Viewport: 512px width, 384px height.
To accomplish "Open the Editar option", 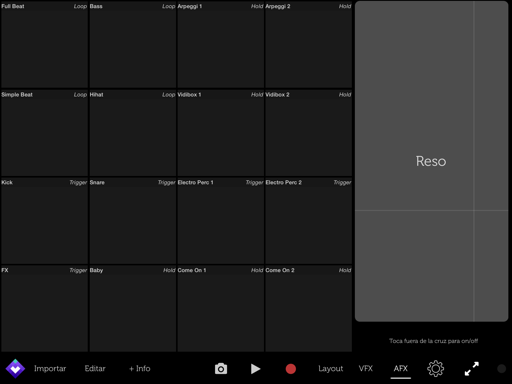I will [x=95, y=369].
